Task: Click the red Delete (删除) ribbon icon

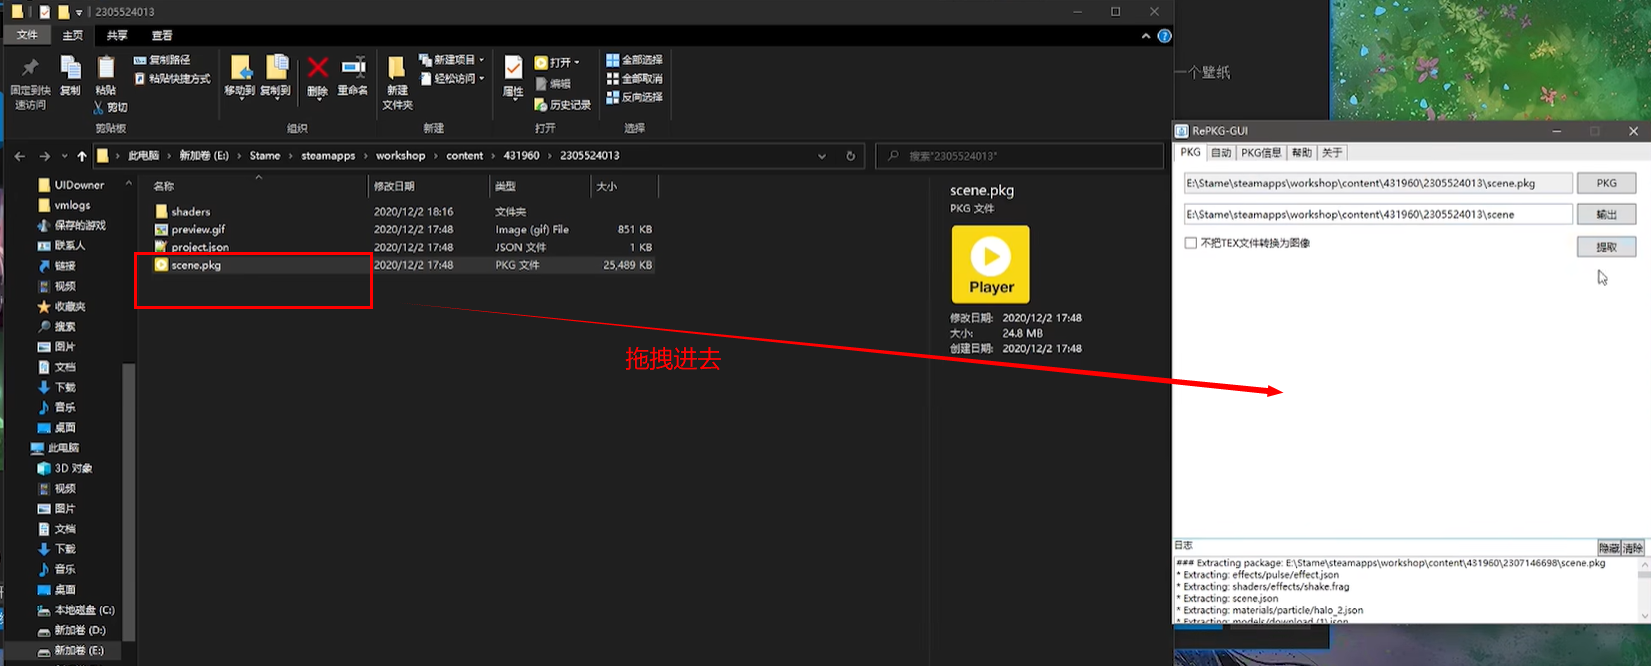Action: coord(317,69)
